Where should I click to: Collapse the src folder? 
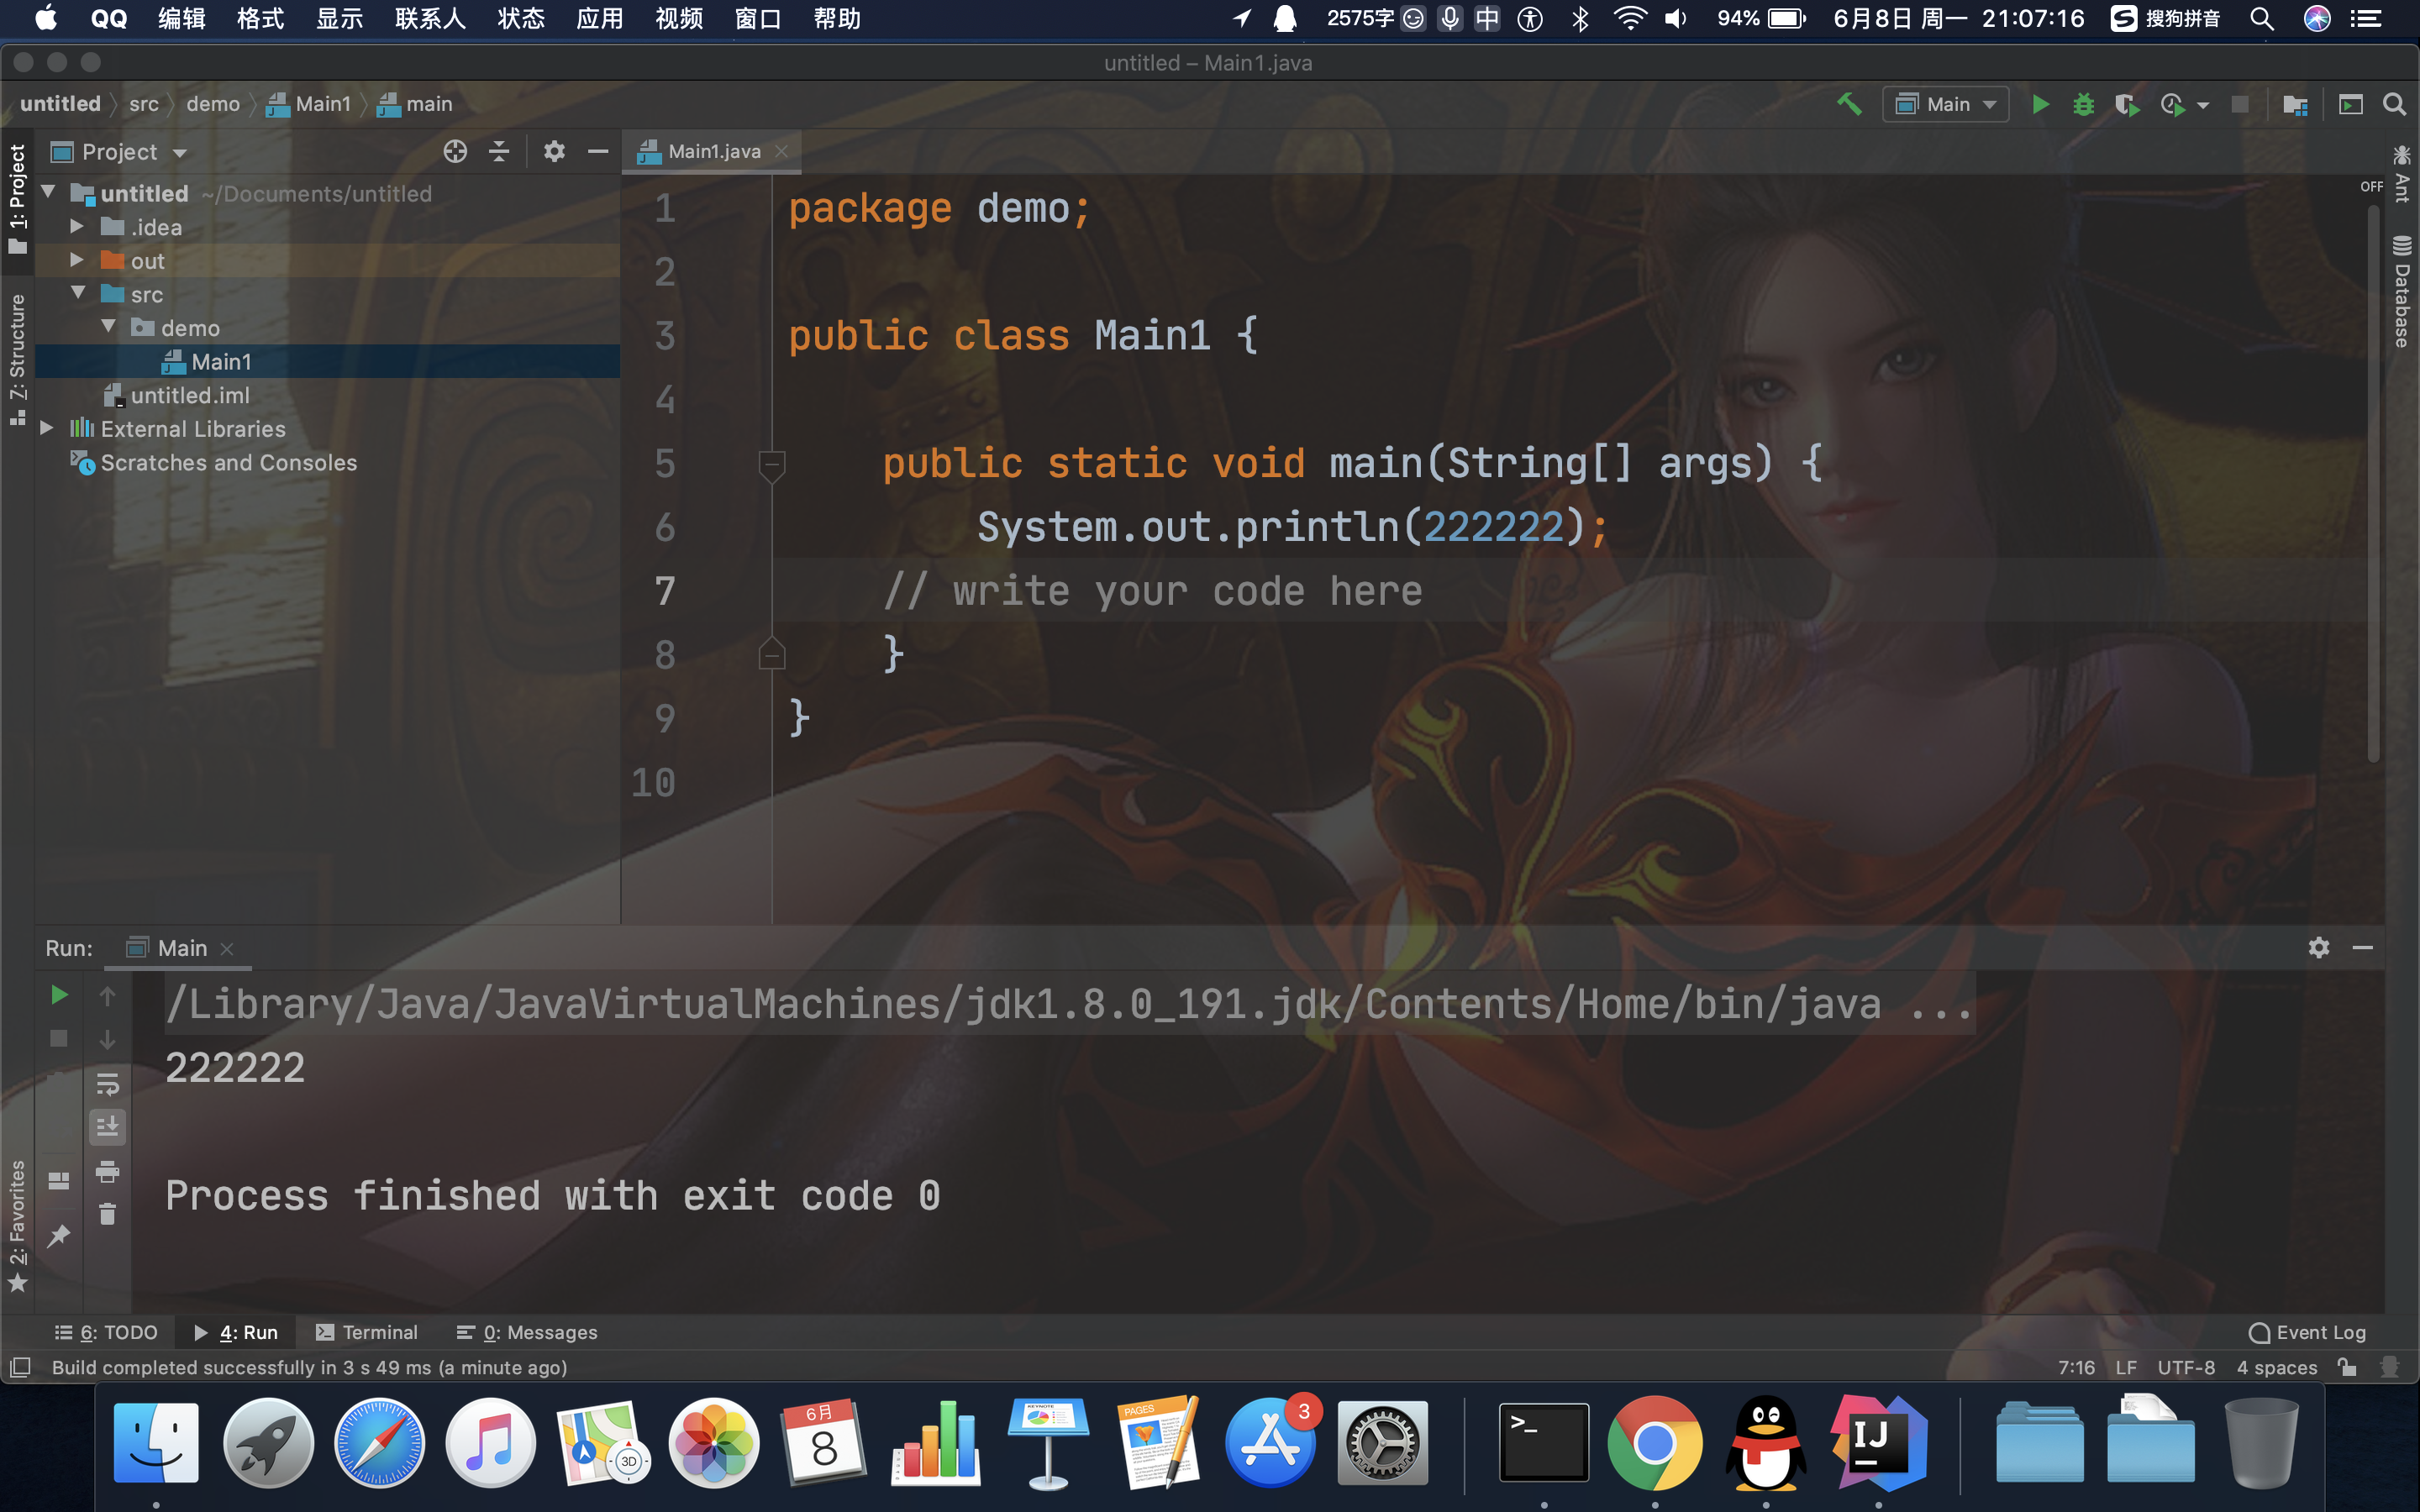[78, 293]
